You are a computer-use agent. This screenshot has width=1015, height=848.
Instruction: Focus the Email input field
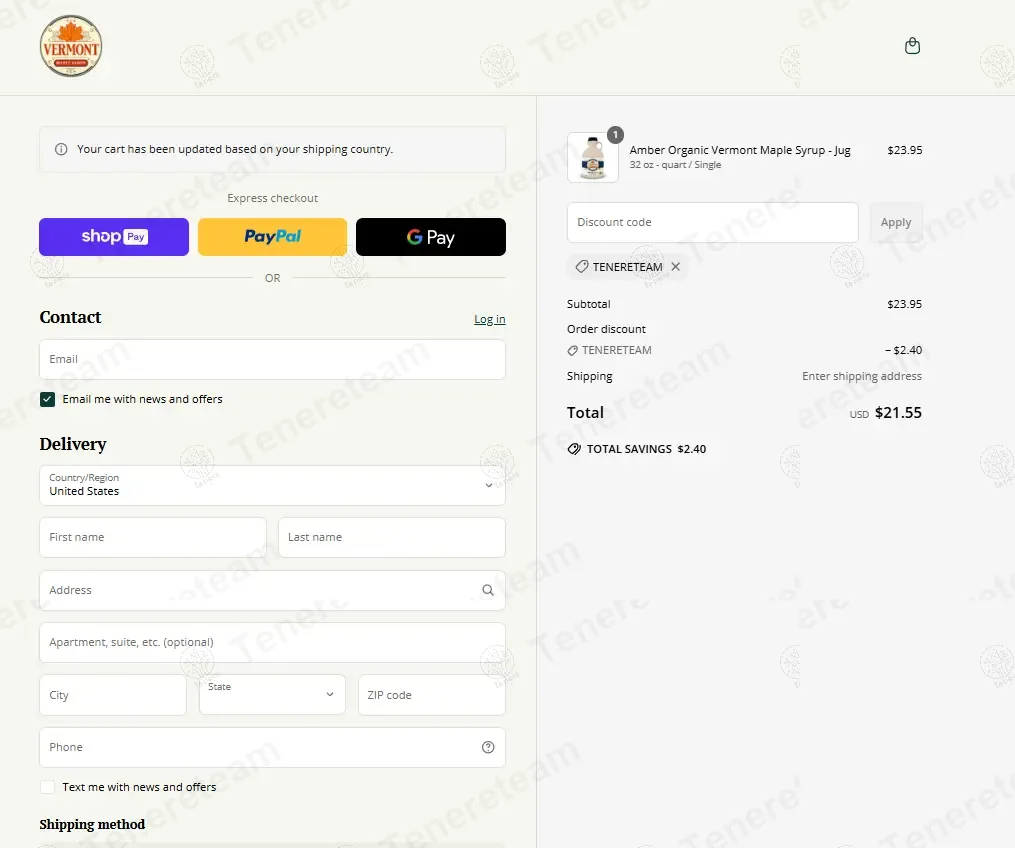tap(273, 360)
